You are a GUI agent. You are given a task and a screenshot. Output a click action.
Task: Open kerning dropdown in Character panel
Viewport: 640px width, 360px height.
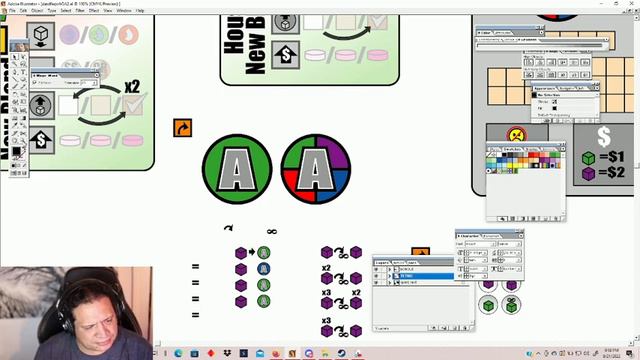pos(485,260)
